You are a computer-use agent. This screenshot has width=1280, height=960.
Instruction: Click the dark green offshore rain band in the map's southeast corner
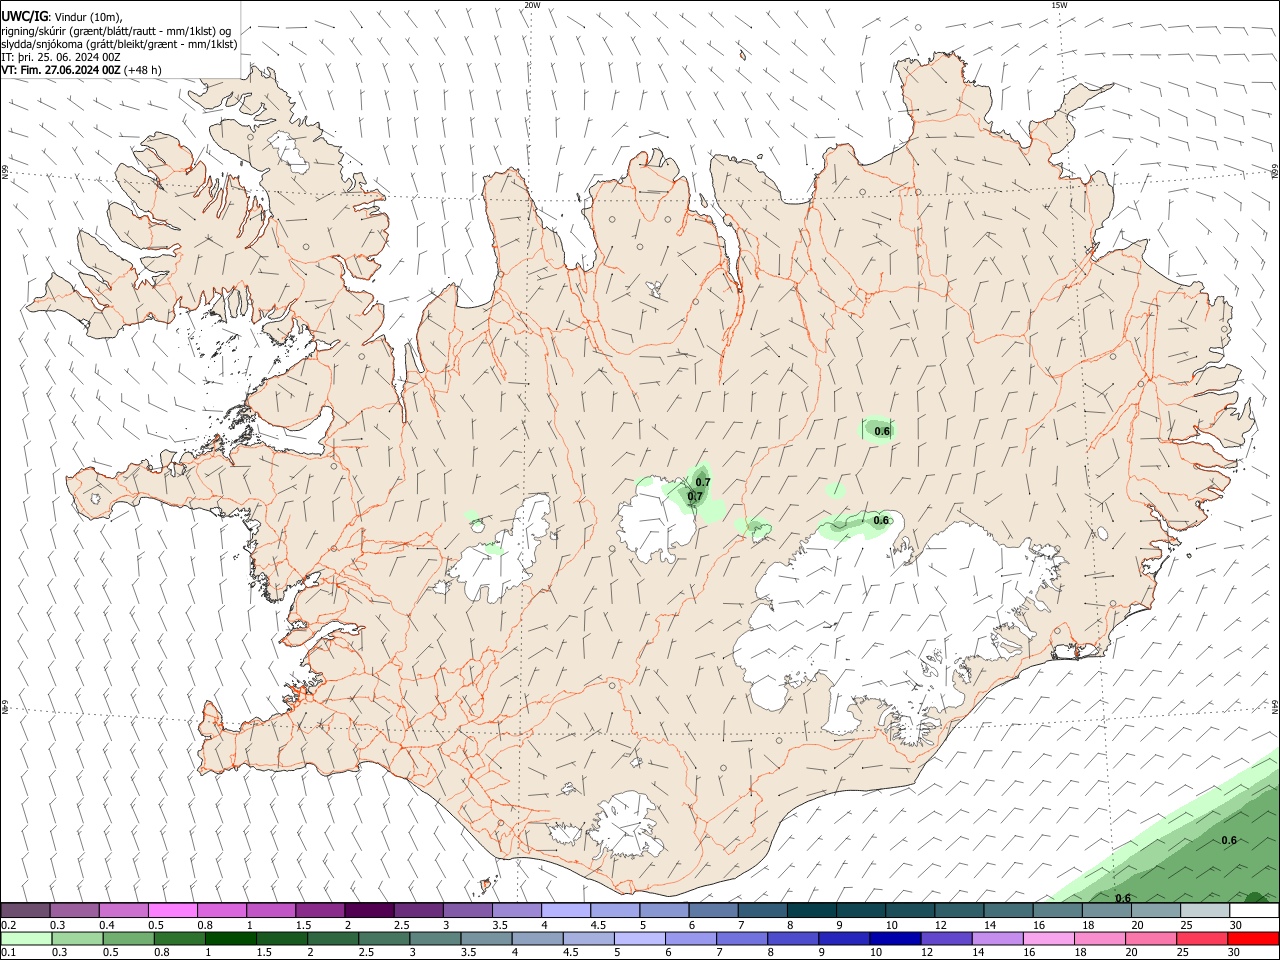coord(1200,850)
